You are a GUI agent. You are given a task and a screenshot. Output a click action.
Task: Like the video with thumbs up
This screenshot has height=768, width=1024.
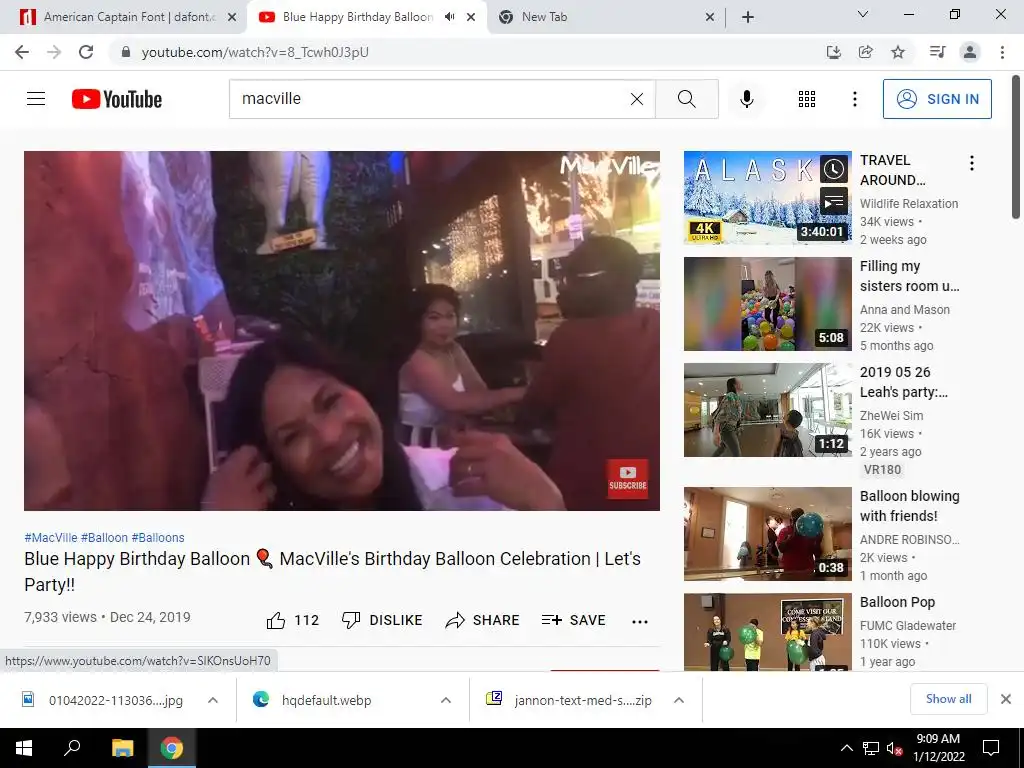point(293,620)
